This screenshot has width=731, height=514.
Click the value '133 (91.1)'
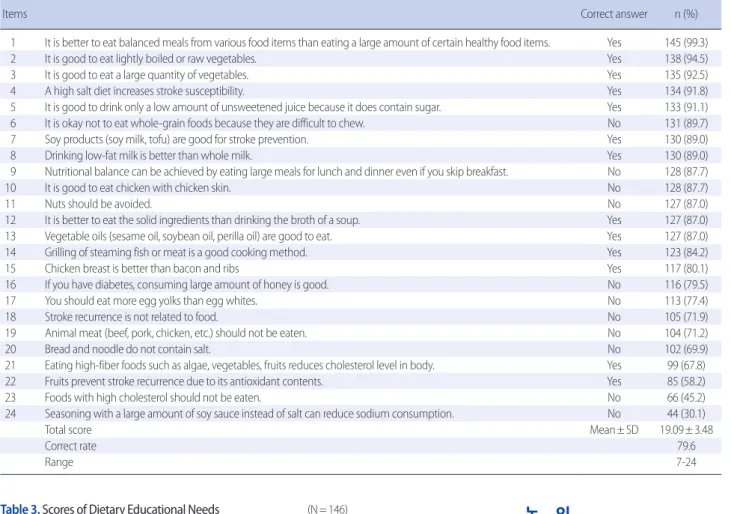[686, 107]
